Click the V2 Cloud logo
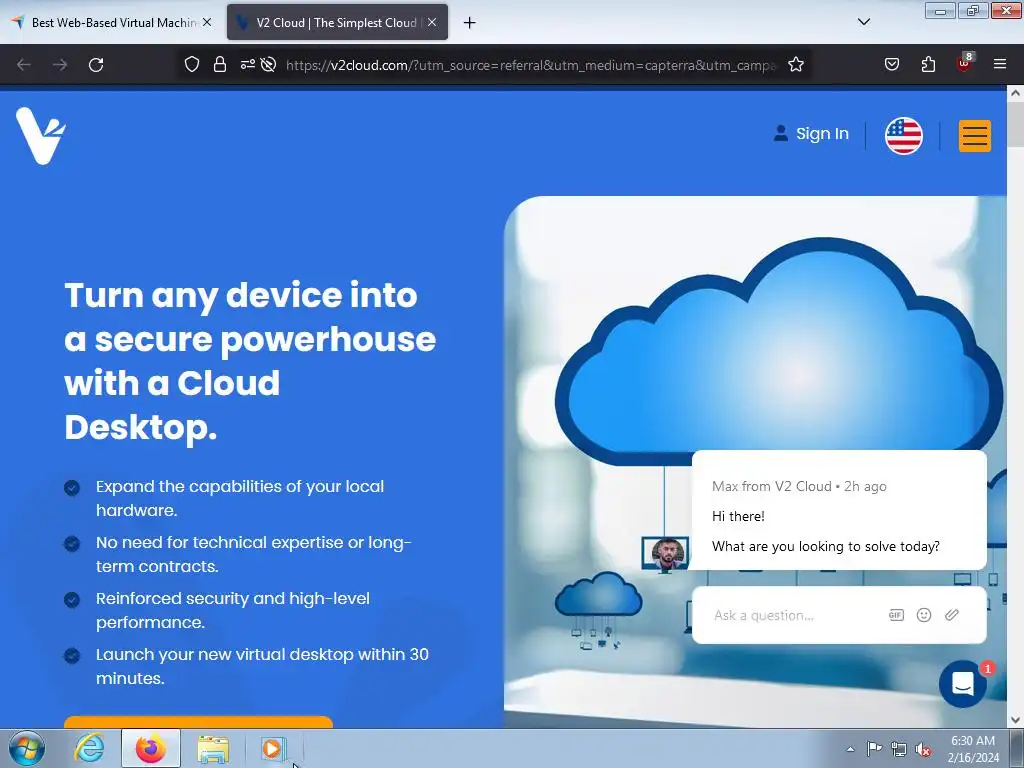Image resolution: width=1024 pixels, height=768 pixels. [x=40, y=136]
